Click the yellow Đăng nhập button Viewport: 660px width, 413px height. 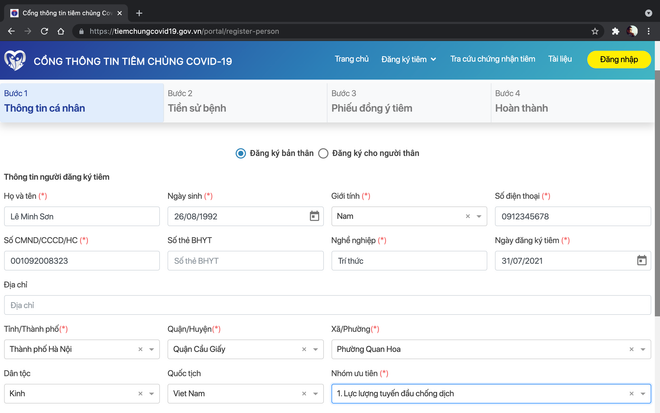618,60
